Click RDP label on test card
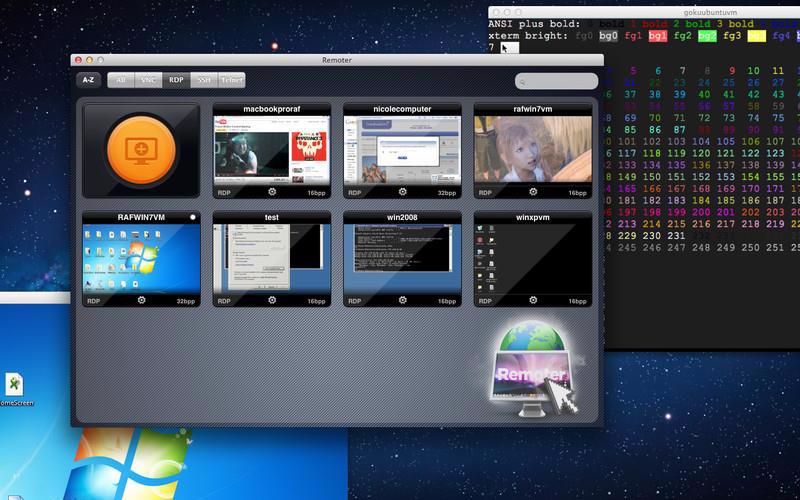 224,301
